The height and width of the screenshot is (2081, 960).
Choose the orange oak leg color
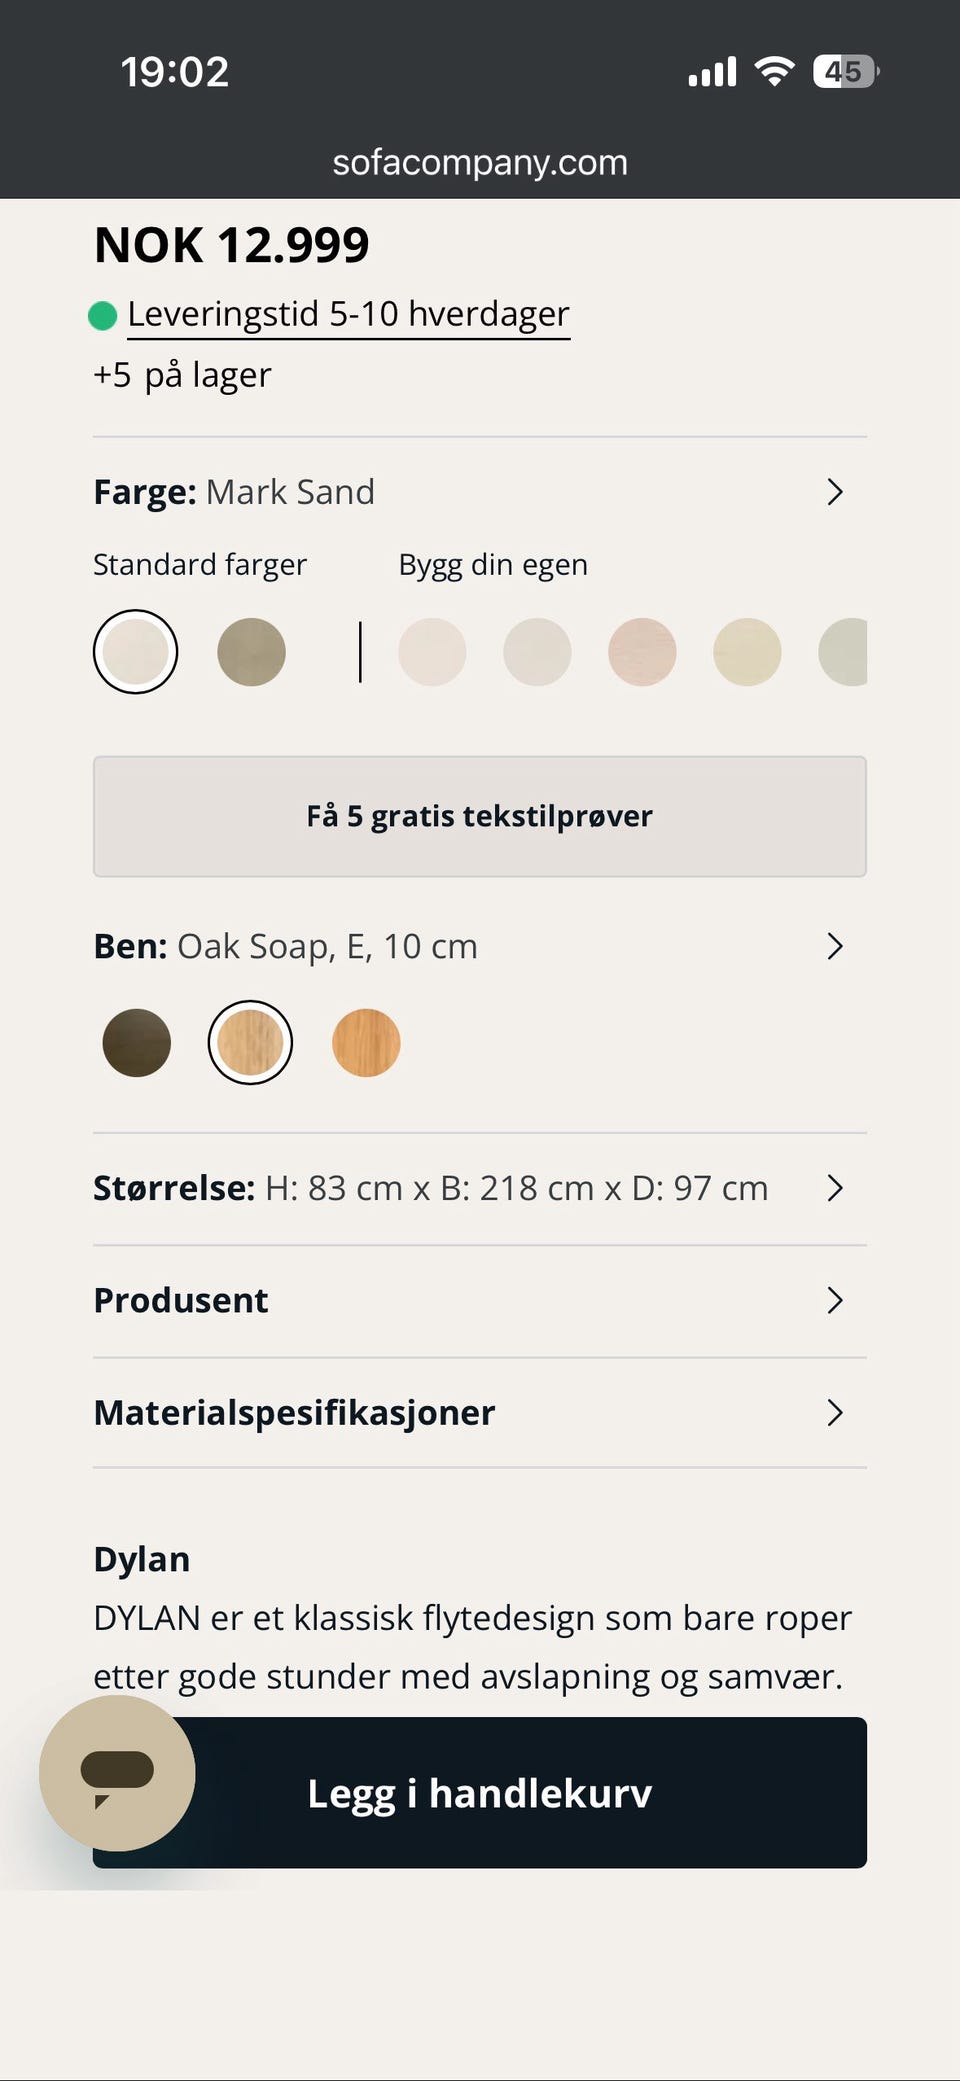(x=366, y=1043)
